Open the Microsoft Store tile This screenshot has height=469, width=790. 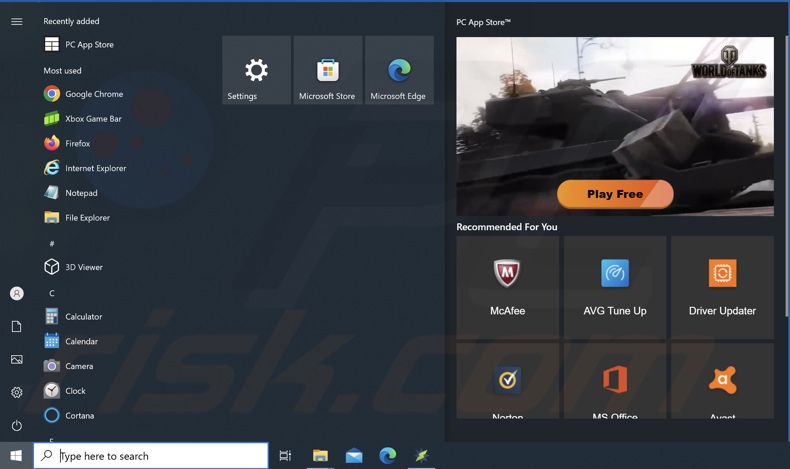pos(327,70)
